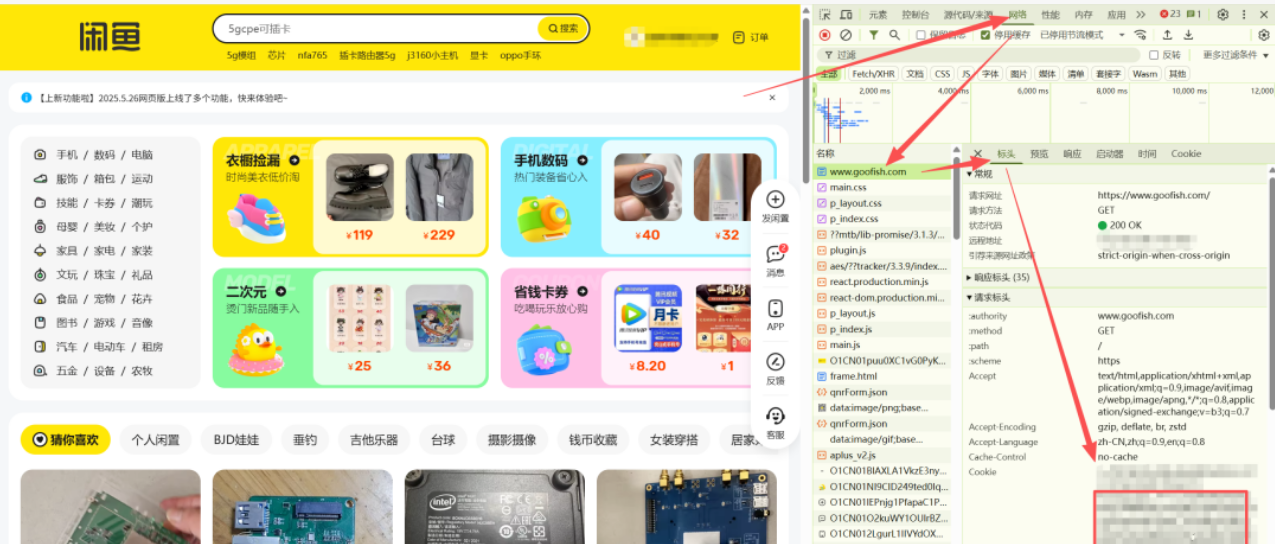This screenshot has width=1275, height=544.
Task: Select the DevTools inspect element picker icon
Action: tap(825, 15)
